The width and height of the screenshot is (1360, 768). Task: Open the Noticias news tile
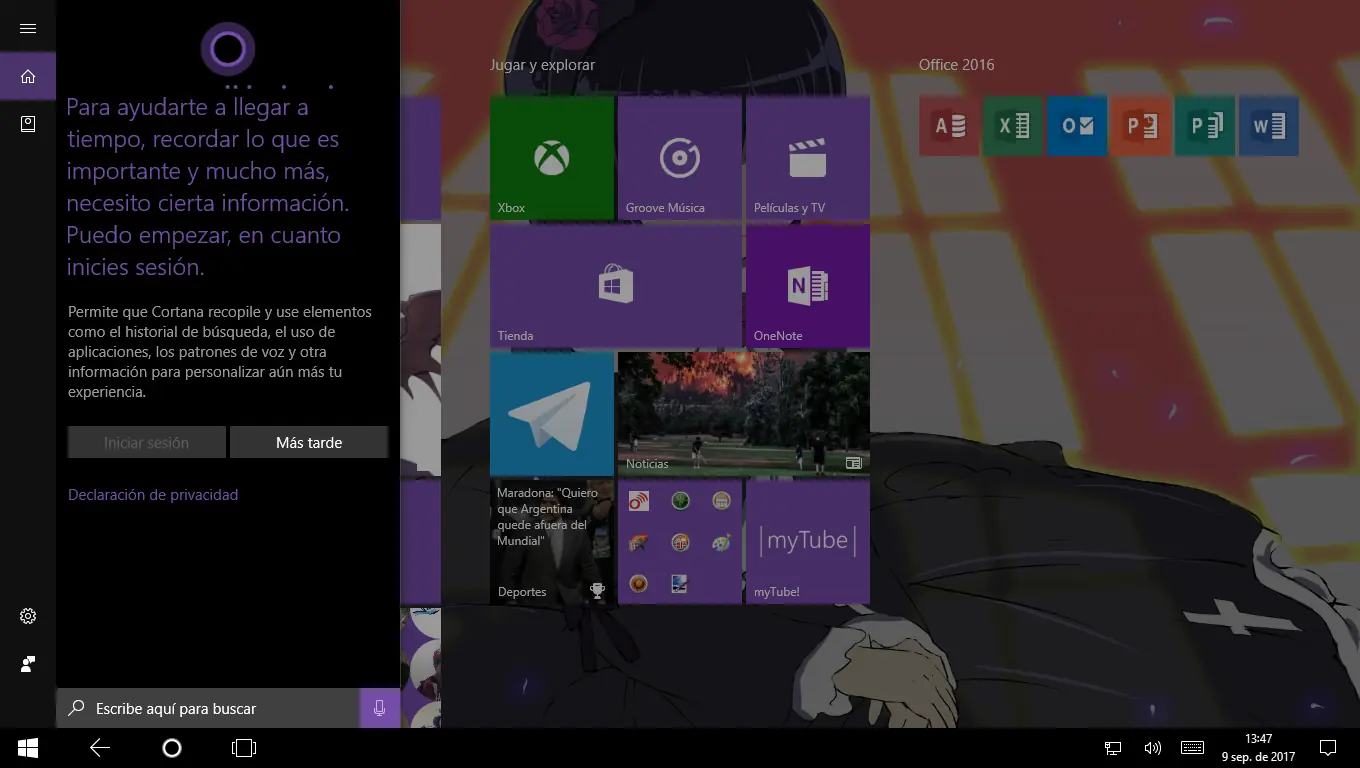(743, 414)
